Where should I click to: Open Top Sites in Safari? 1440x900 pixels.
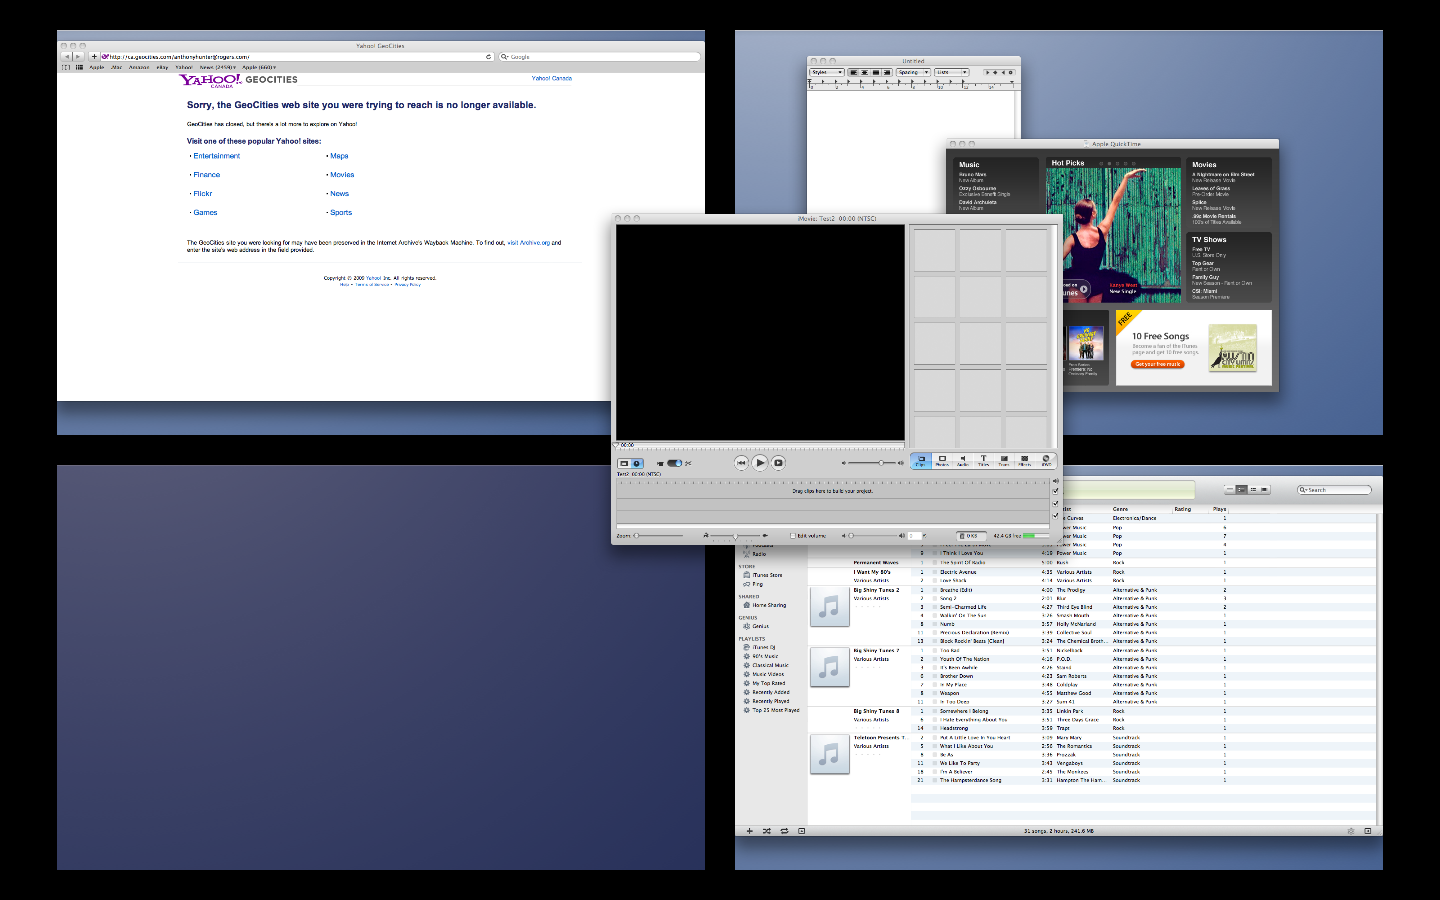79,67
